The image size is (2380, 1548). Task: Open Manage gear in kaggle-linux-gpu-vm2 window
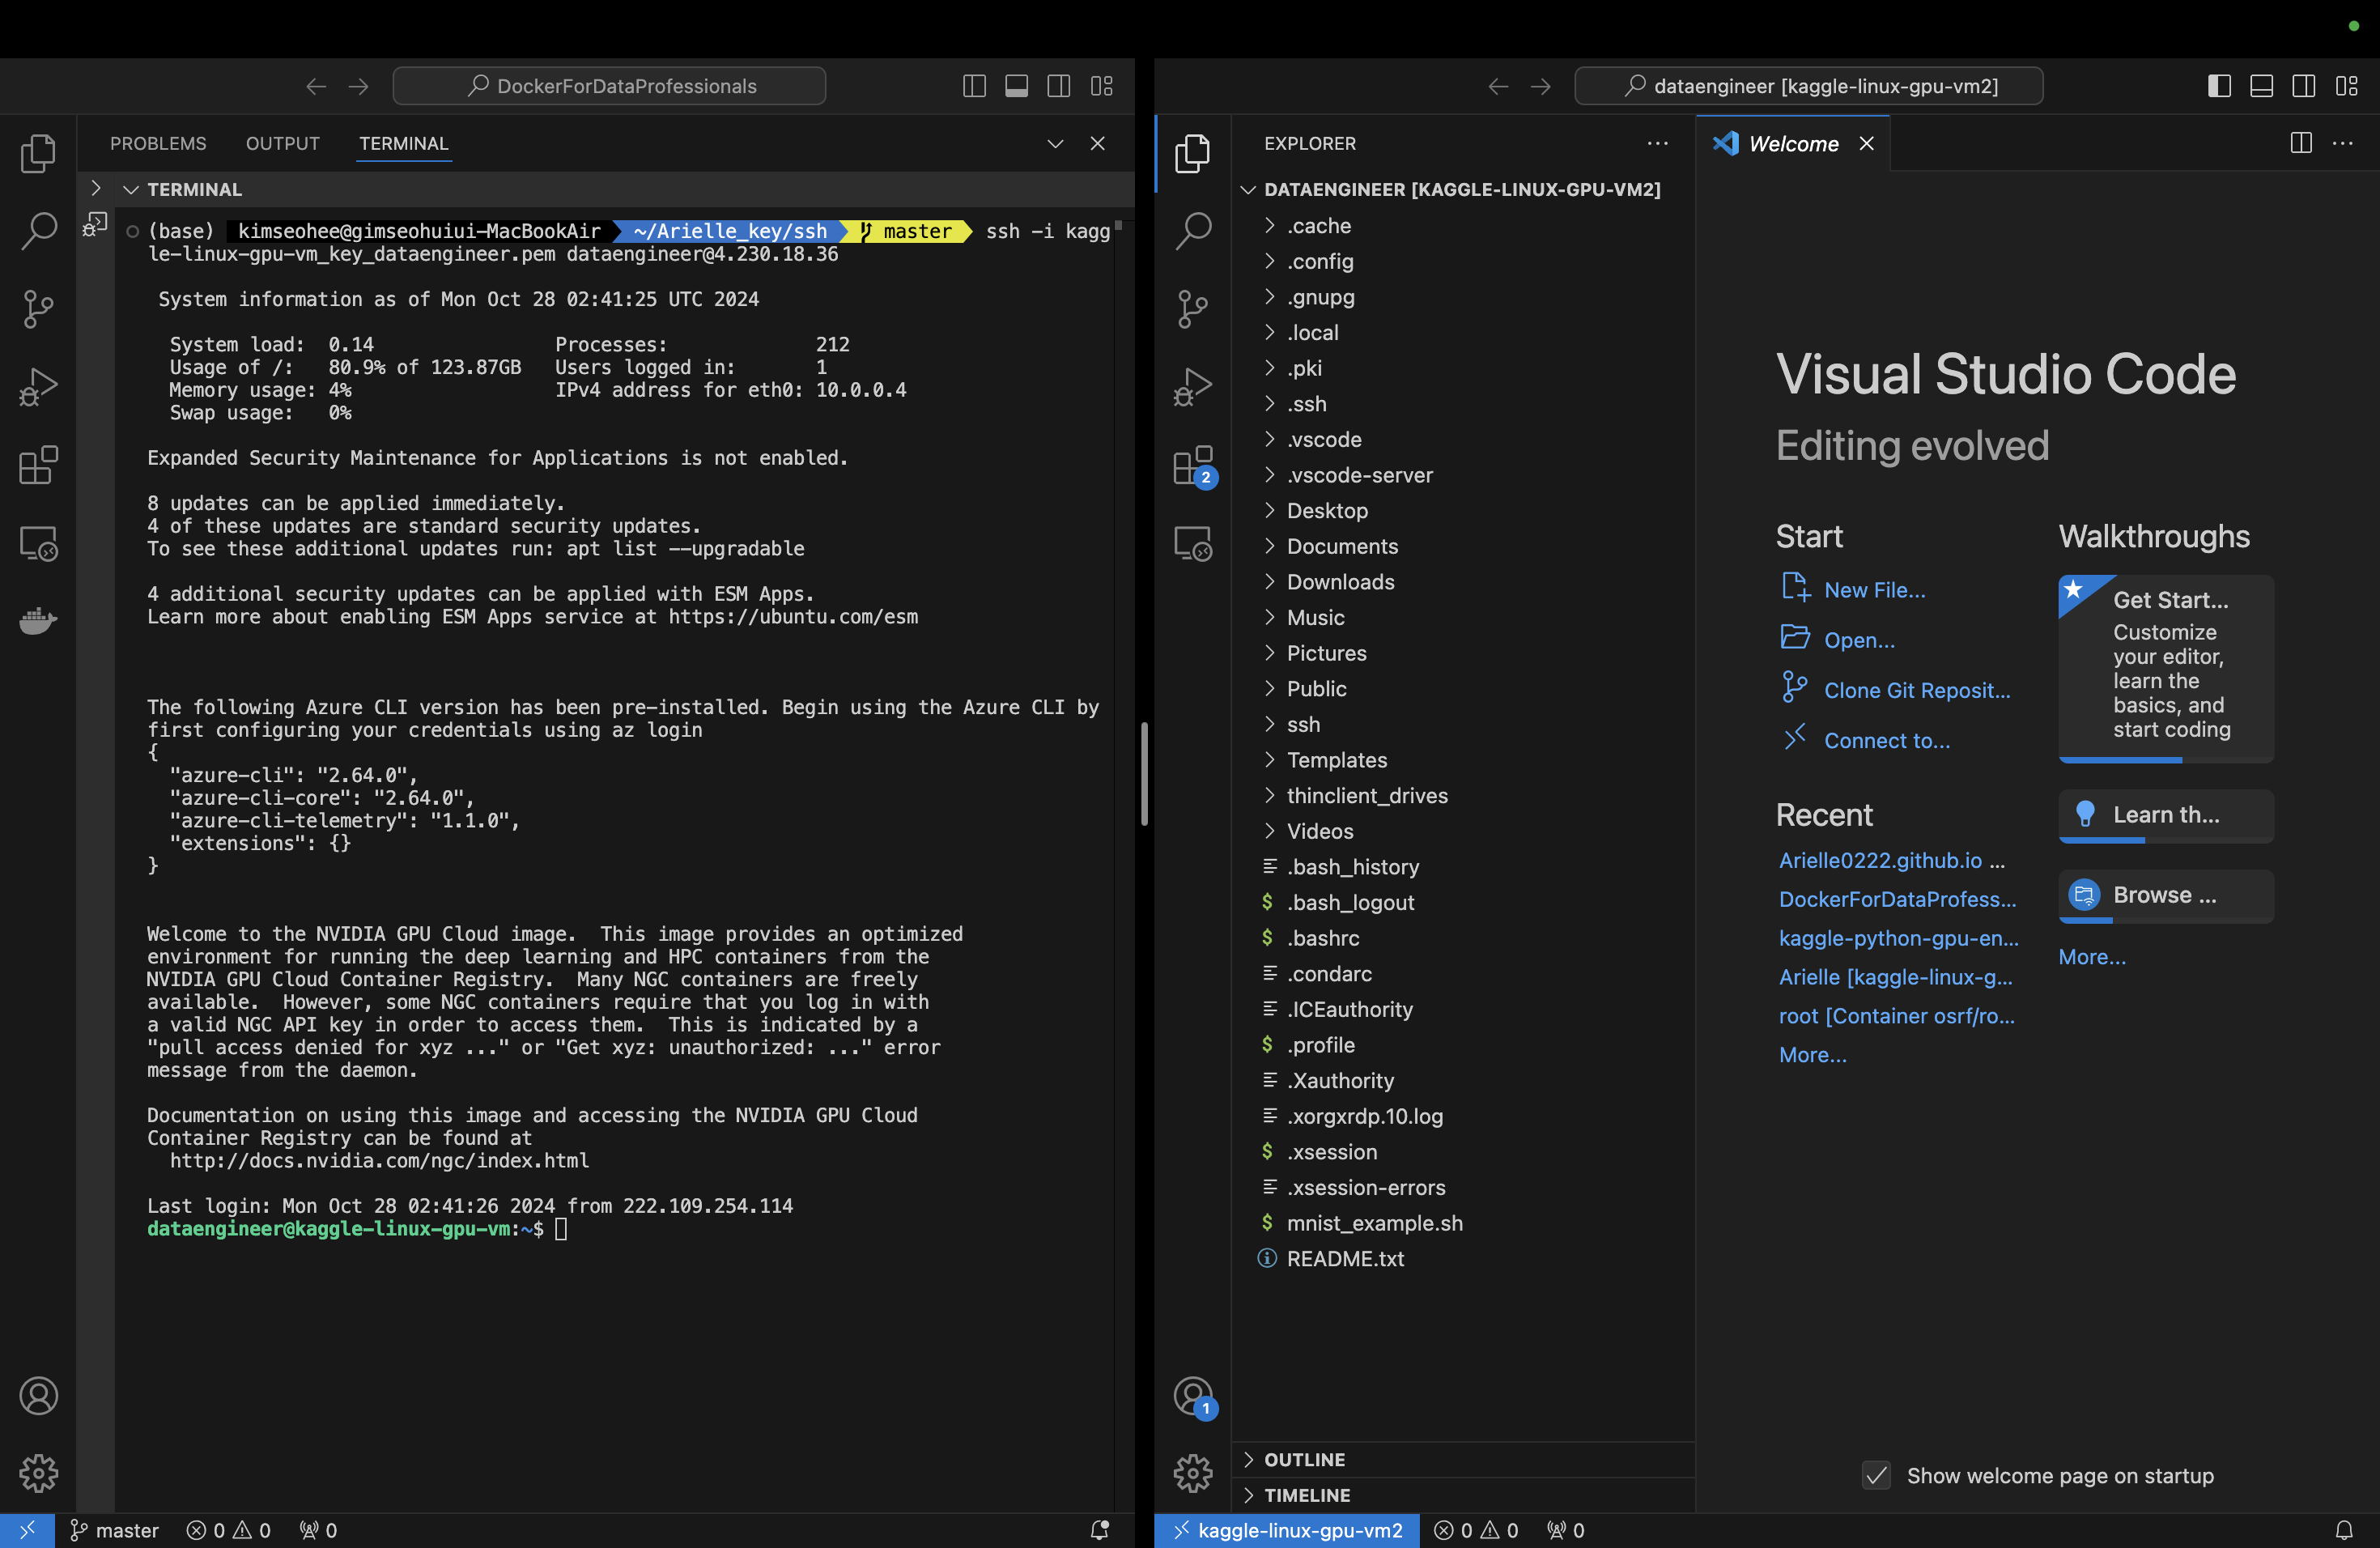[x=1192, y=1473]
